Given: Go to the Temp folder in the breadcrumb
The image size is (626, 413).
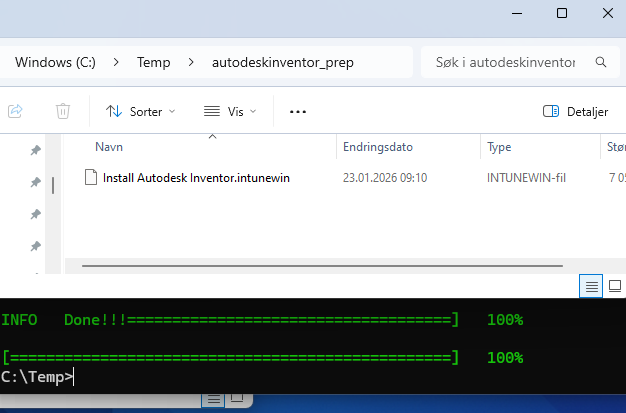Looking at the screenshot, I should tap(153, 62).
